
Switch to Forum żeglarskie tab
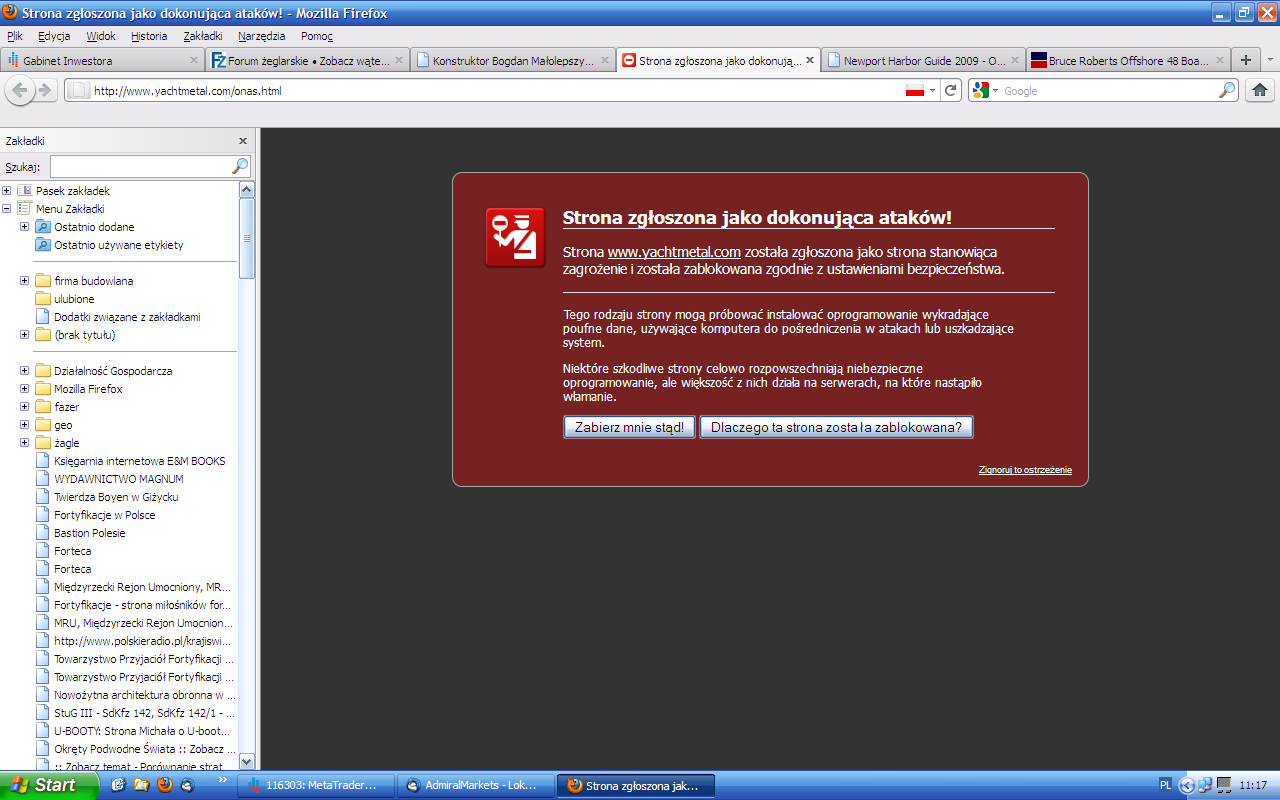coord(306,60)
